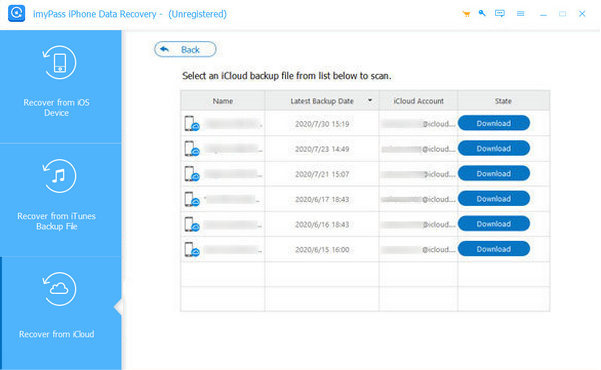Viewport: 601px width, 370px height.
Task: Click the key register icon
Action: coord(482,13)
